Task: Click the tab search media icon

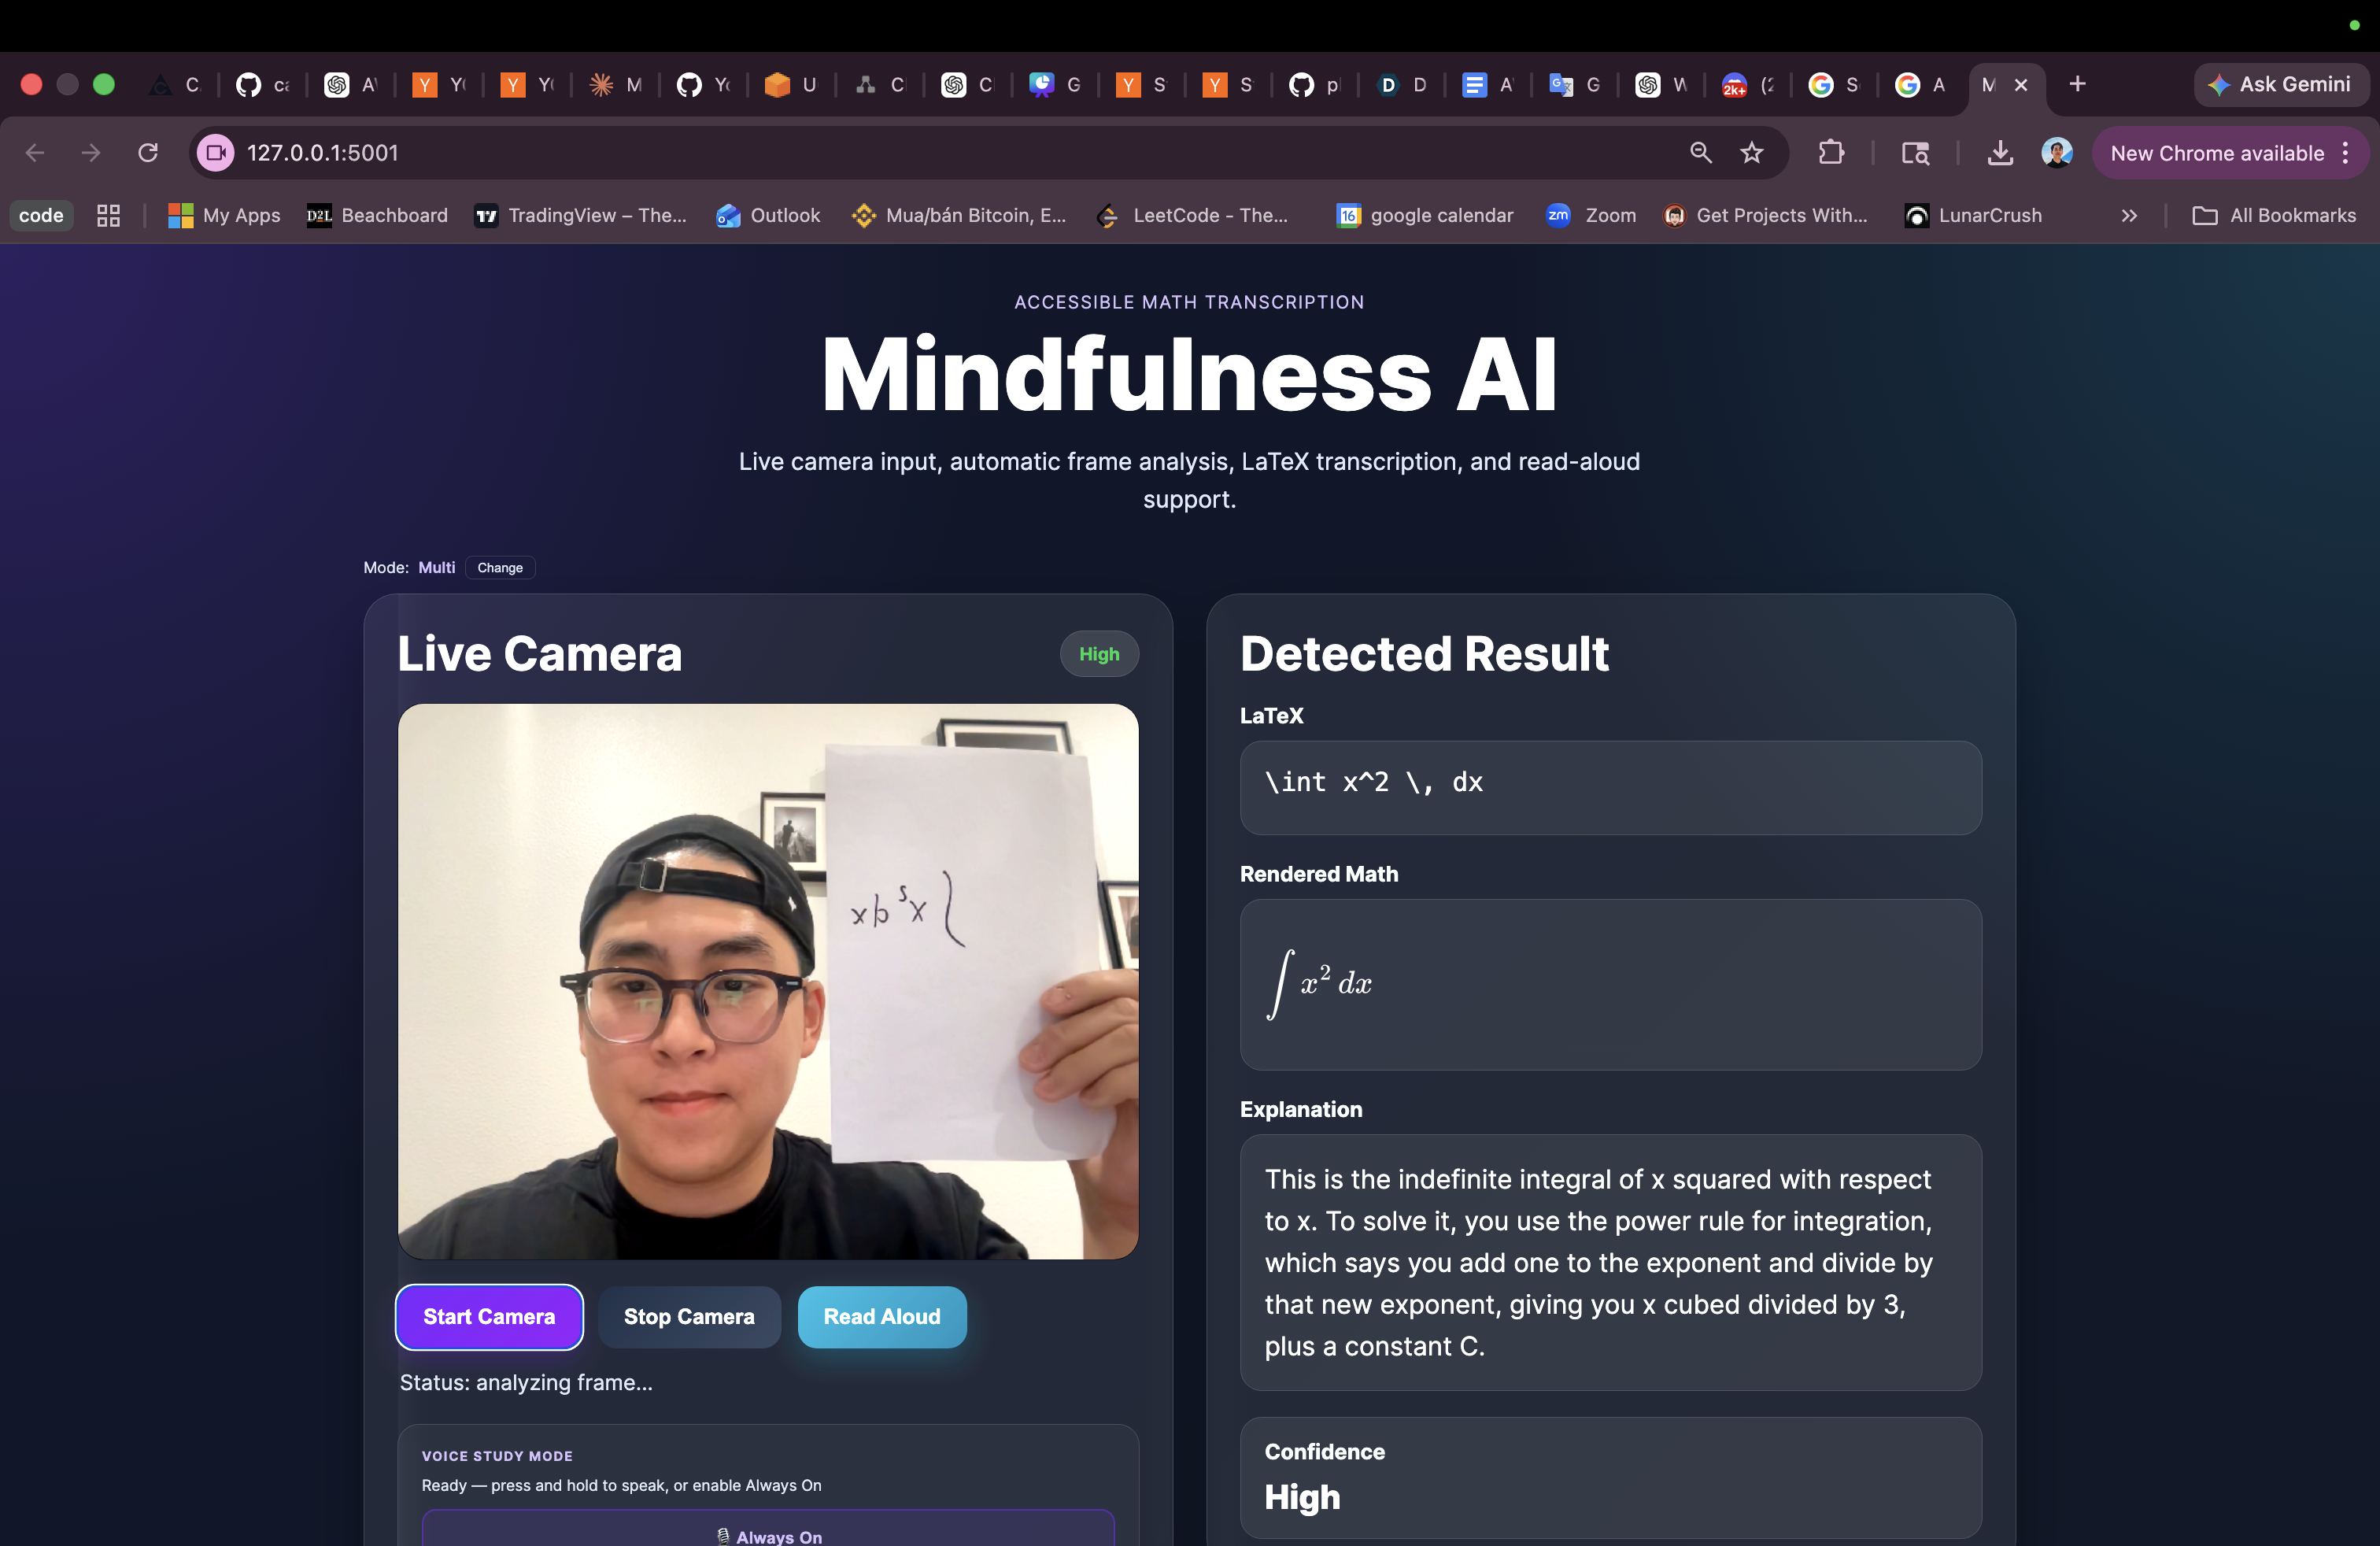Action: [x=1914, y=153]
